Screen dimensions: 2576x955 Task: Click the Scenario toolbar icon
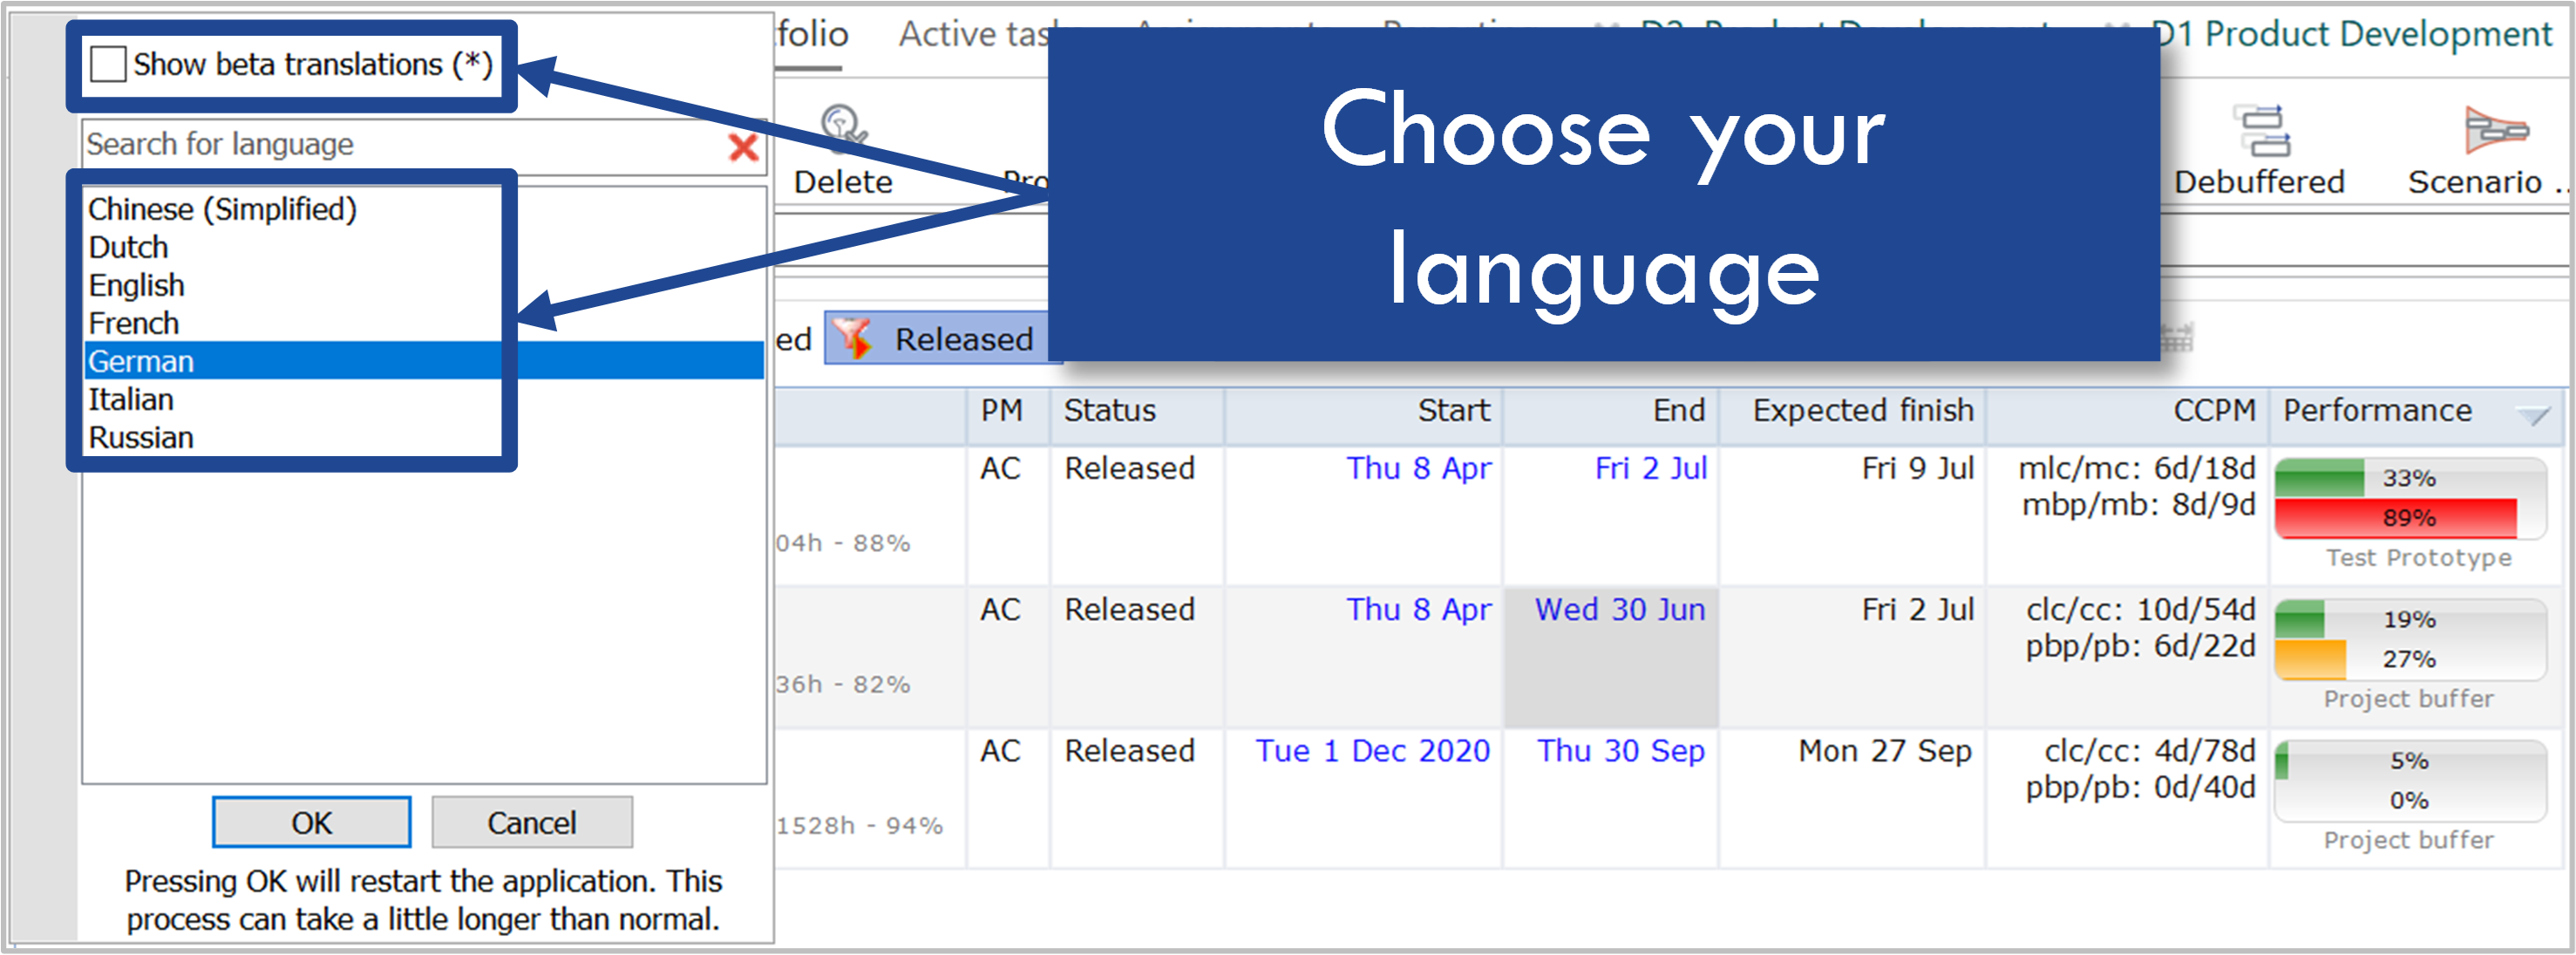pos(2495,130)
